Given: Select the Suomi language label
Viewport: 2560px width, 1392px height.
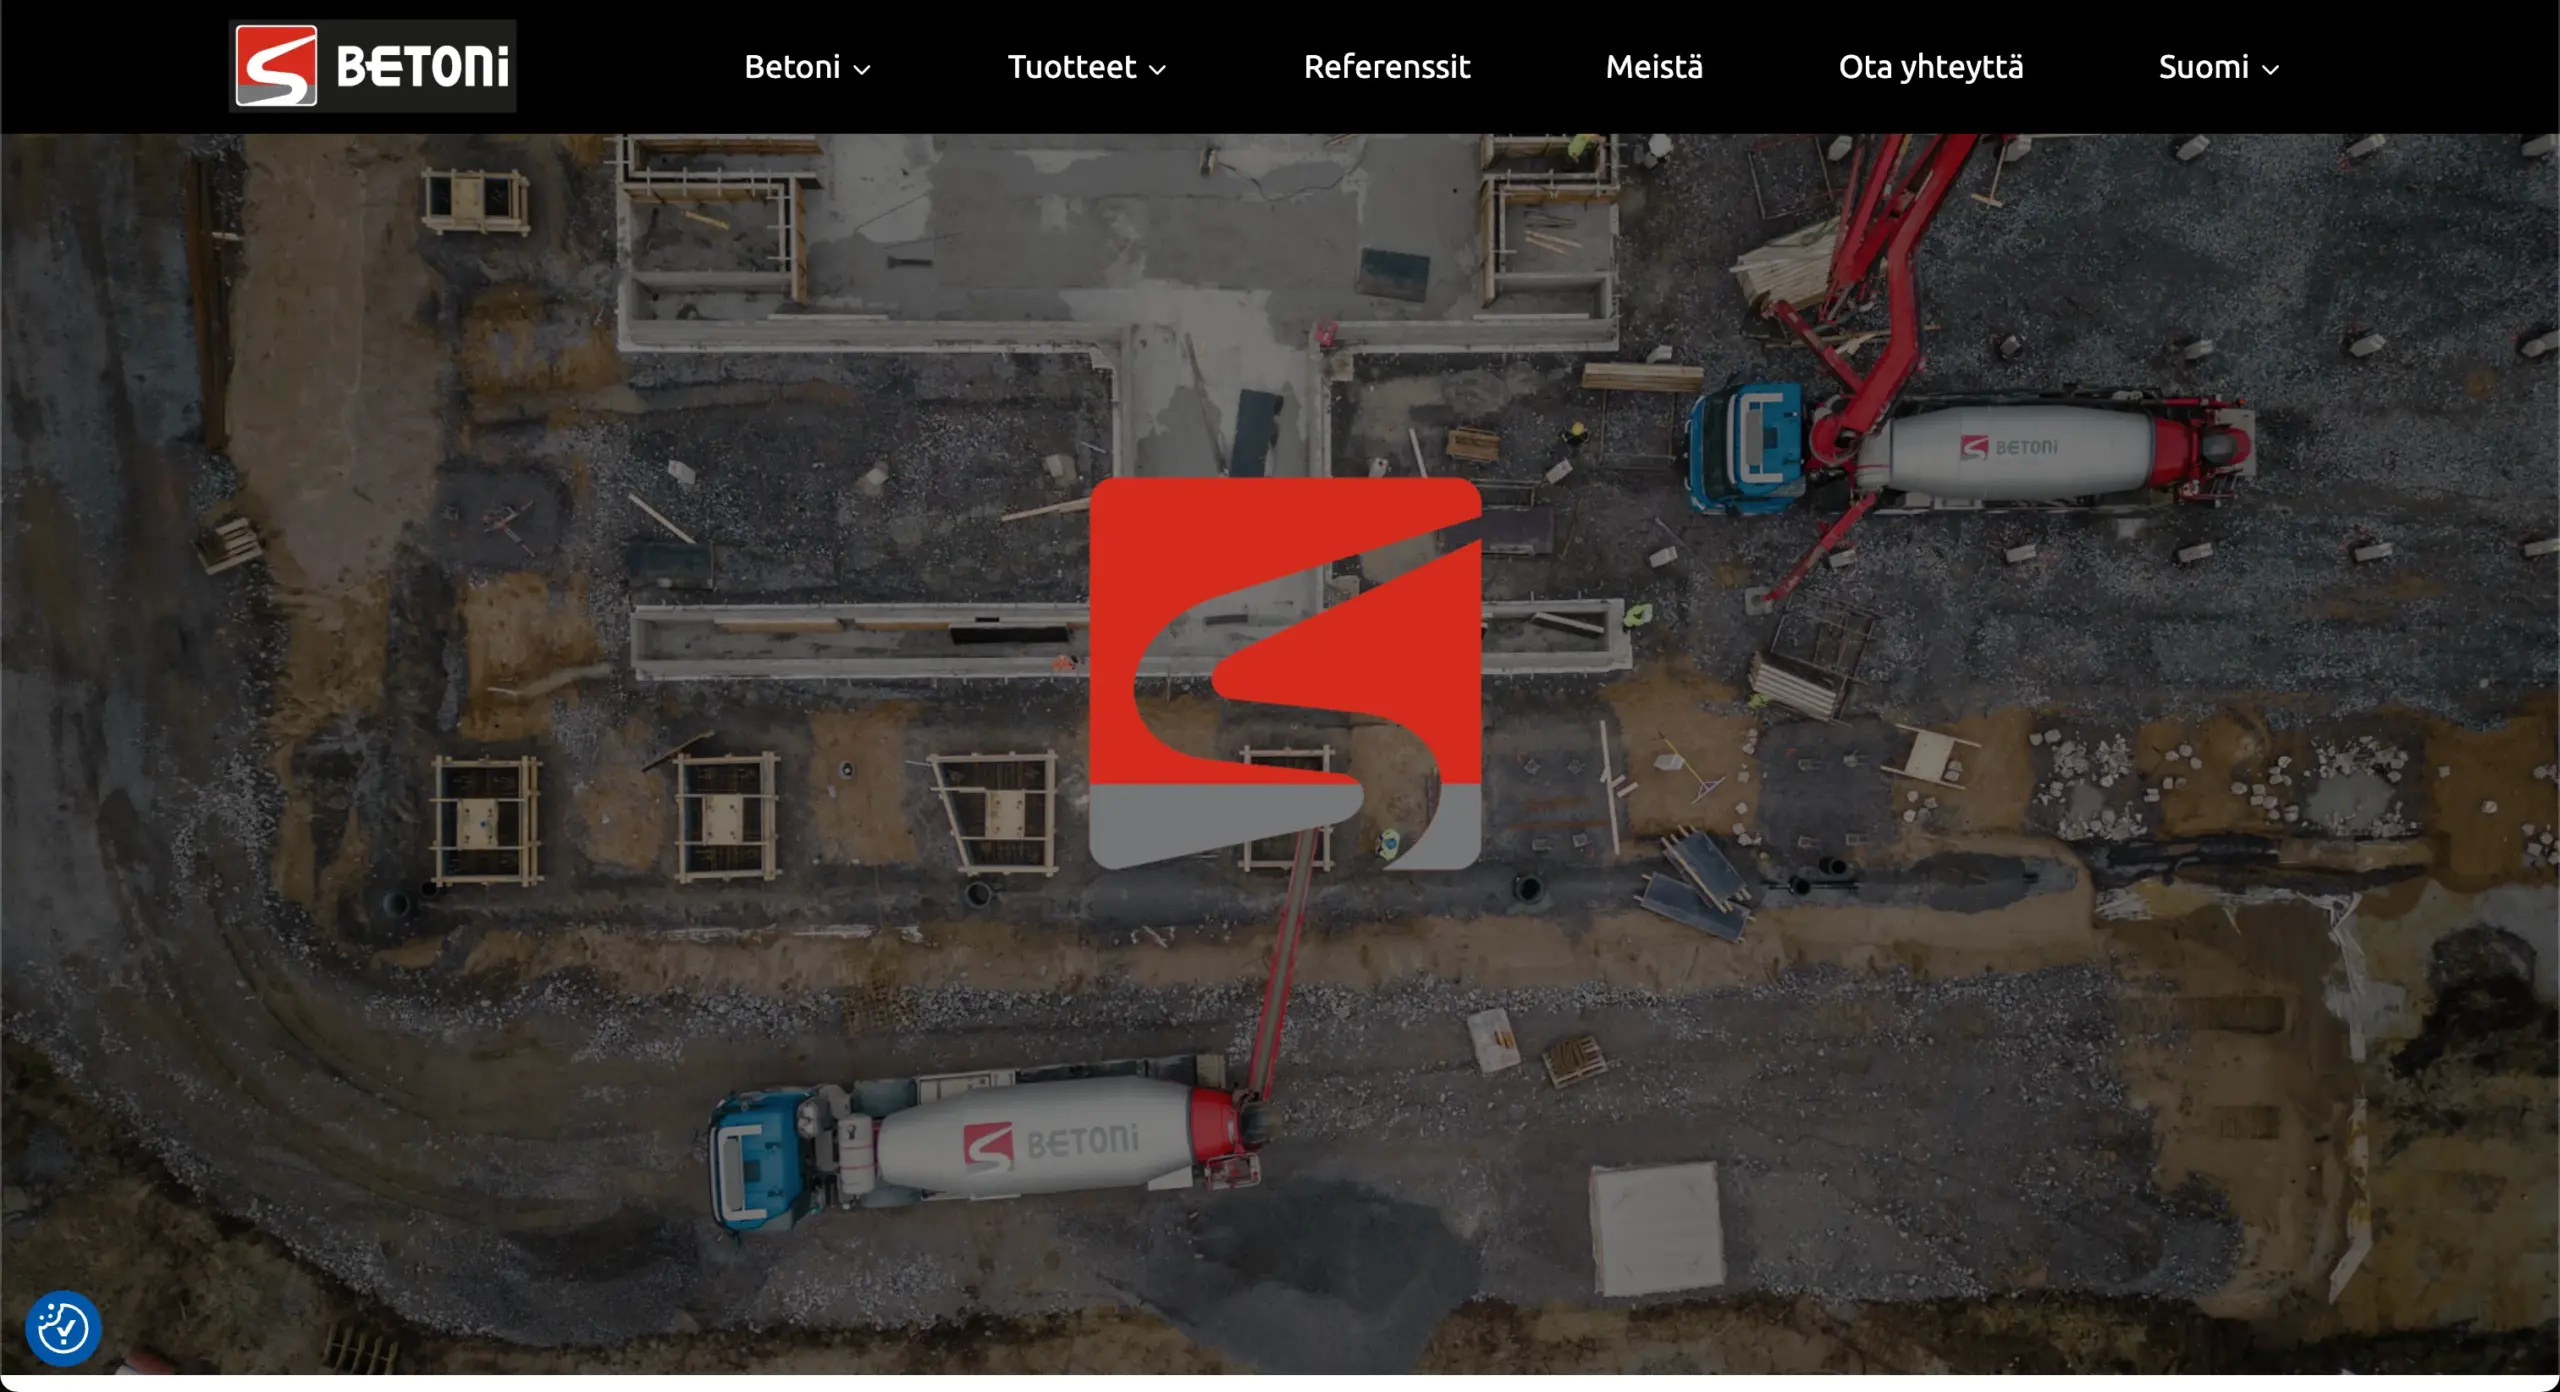Looking at the screenshot, I should point(2203,67).
